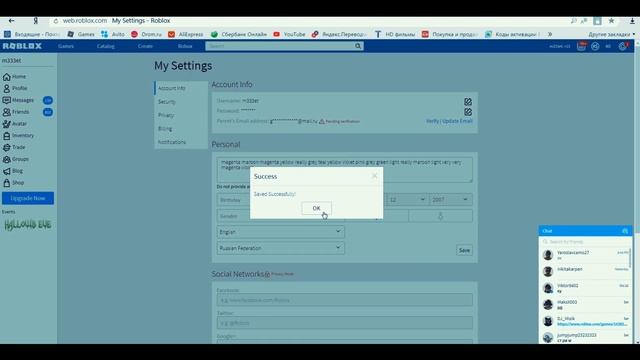Open the Robux balance icon in header

[x=595, y=47]
